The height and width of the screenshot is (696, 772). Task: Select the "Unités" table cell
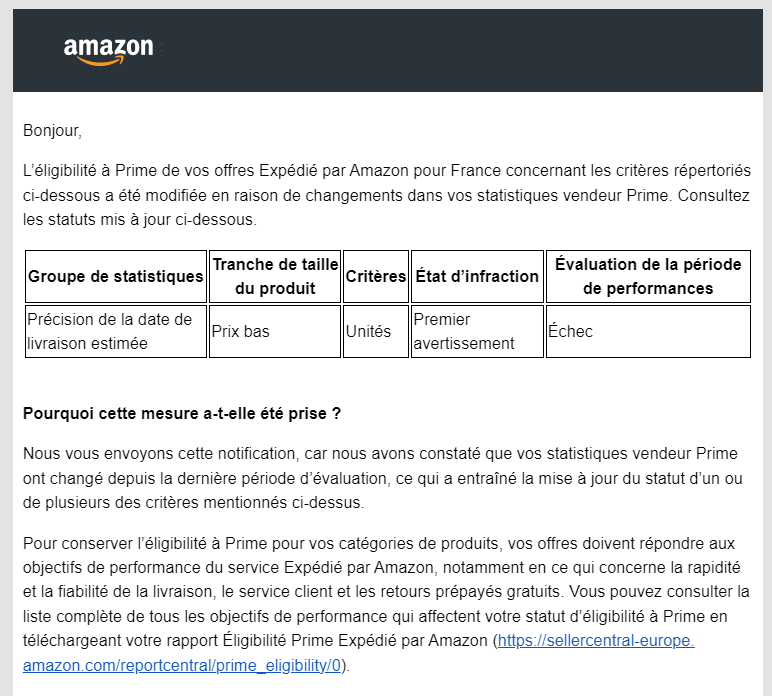(376, 331)
